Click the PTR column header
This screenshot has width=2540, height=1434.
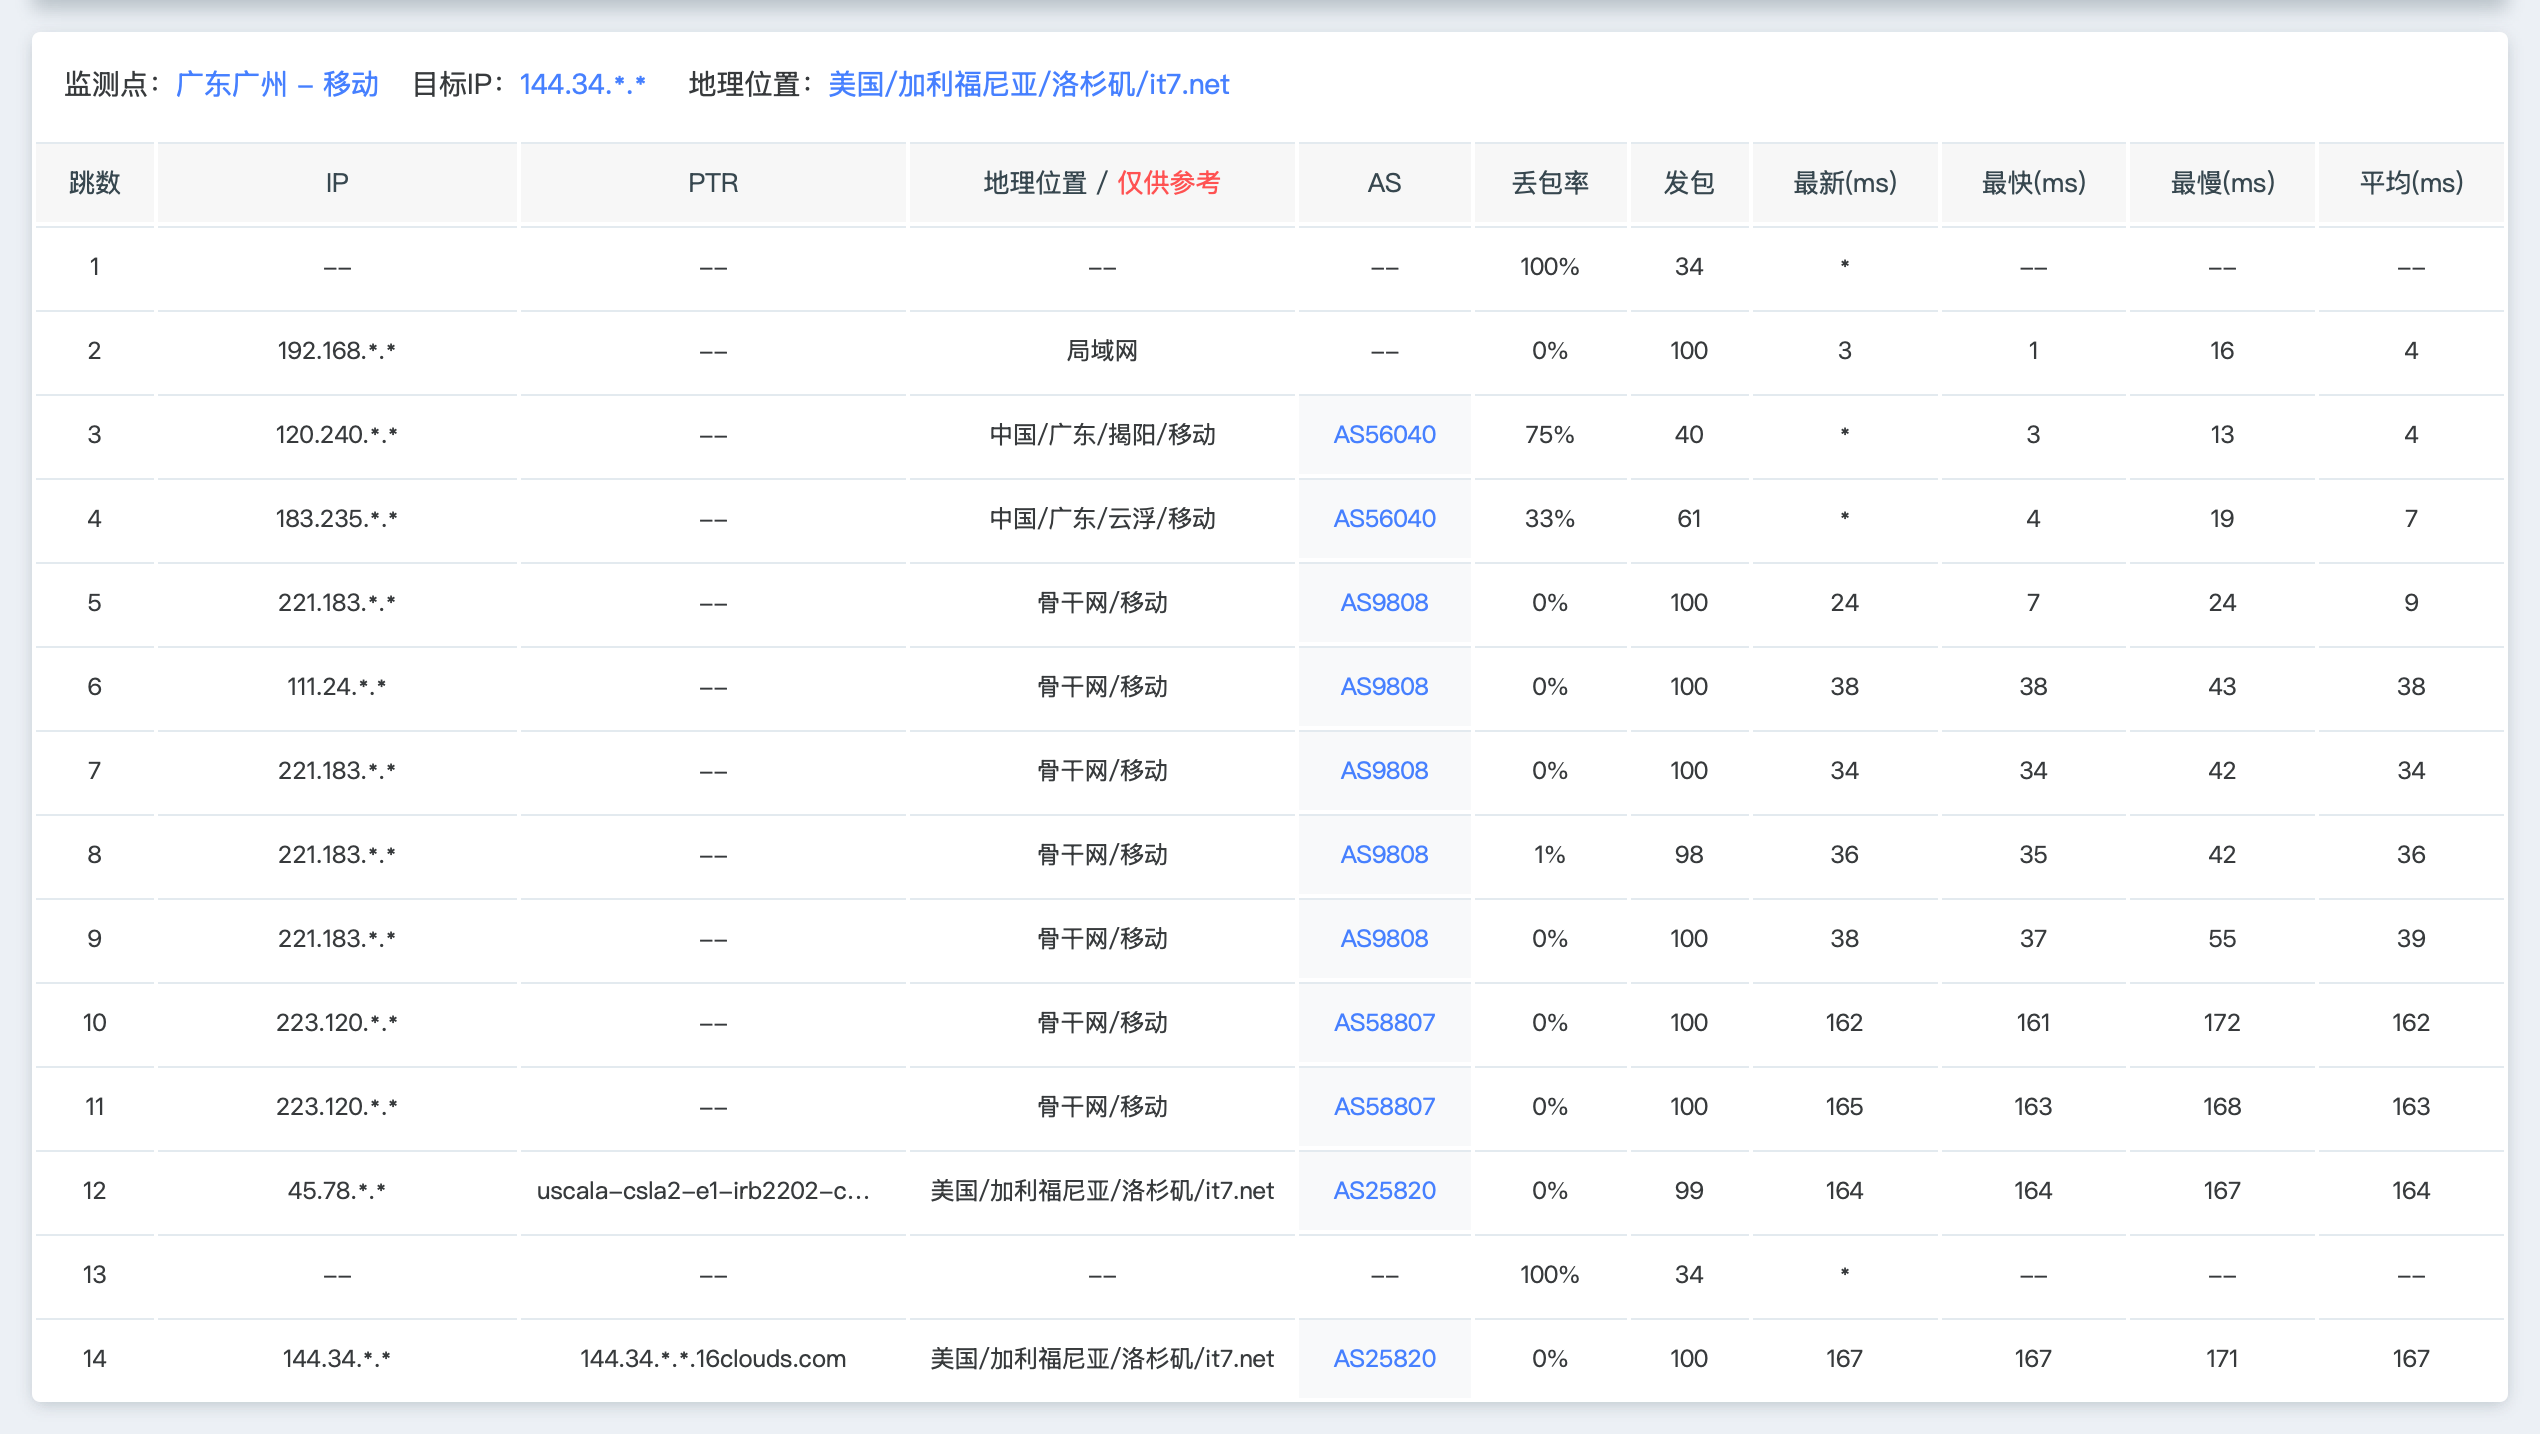712,183
